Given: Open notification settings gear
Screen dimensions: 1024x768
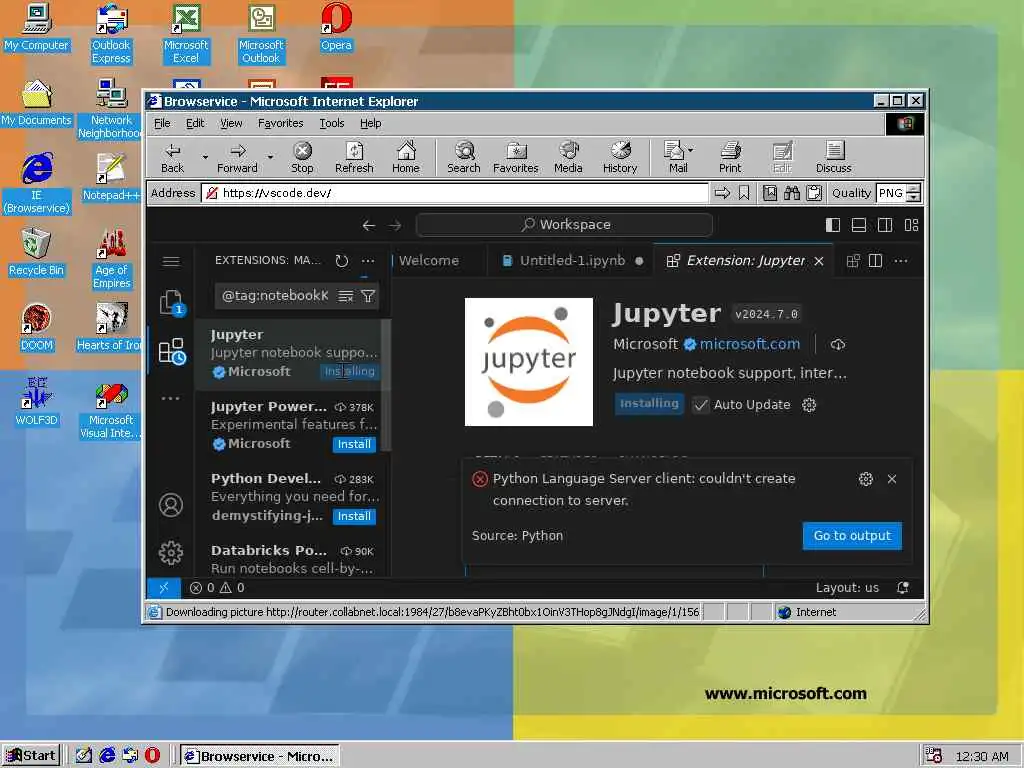Looking at the screenshot, I should tap(866, 479).
